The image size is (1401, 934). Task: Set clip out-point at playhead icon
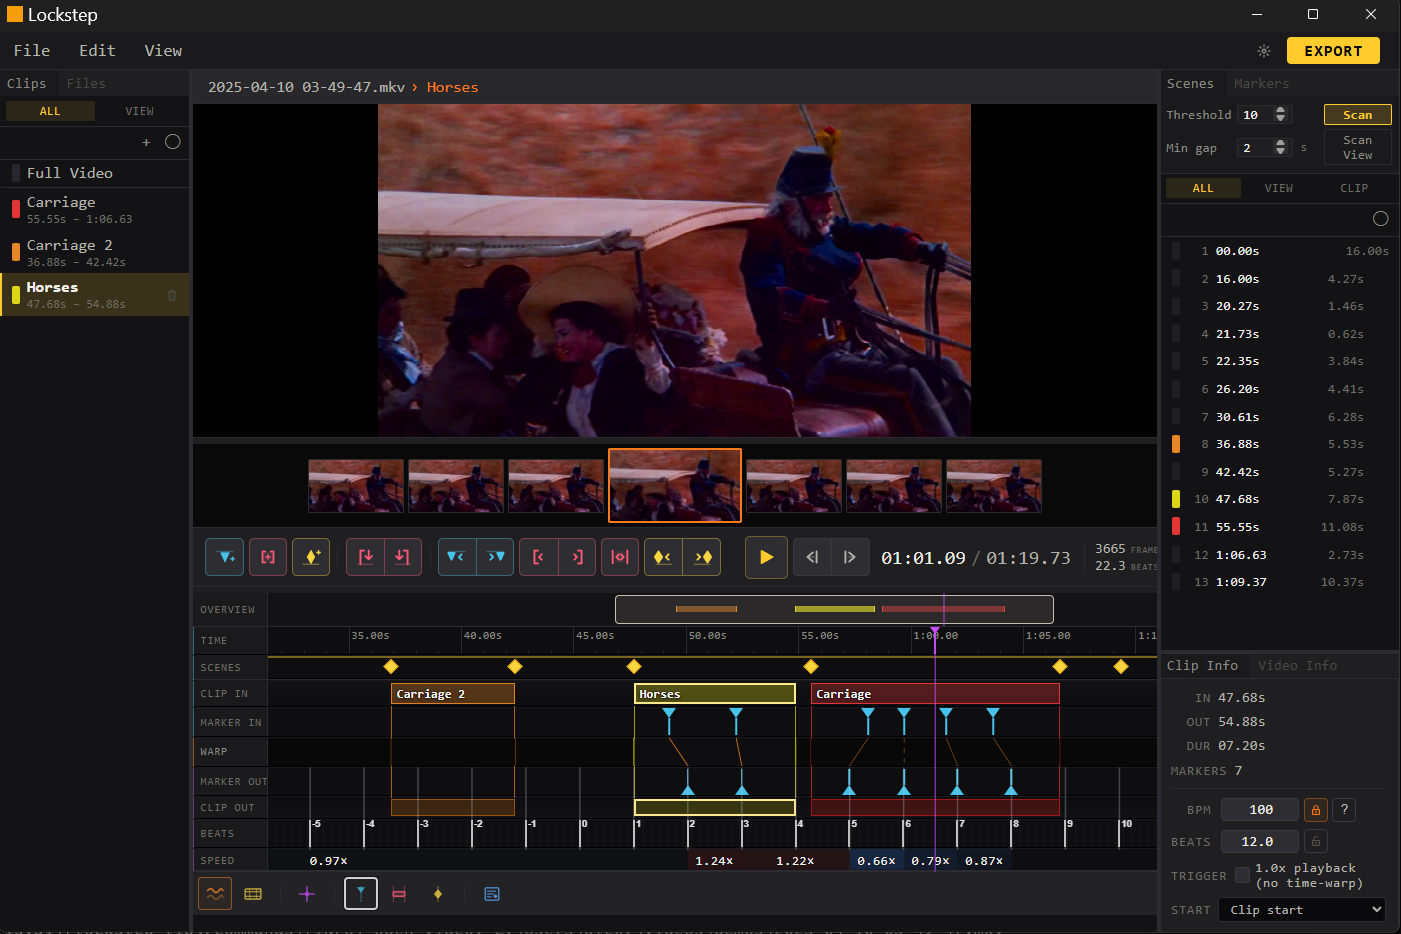click(x=403, y=557)
